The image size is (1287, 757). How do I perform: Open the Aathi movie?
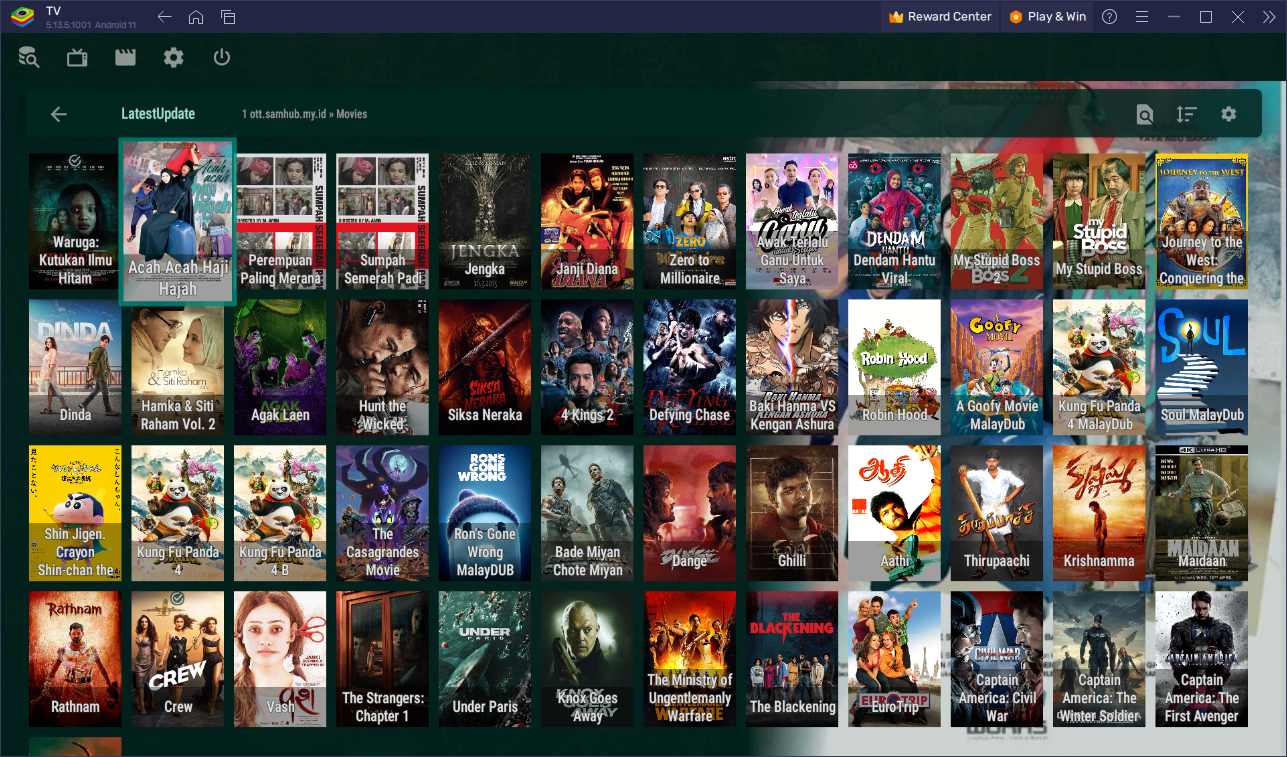(894, 513)
